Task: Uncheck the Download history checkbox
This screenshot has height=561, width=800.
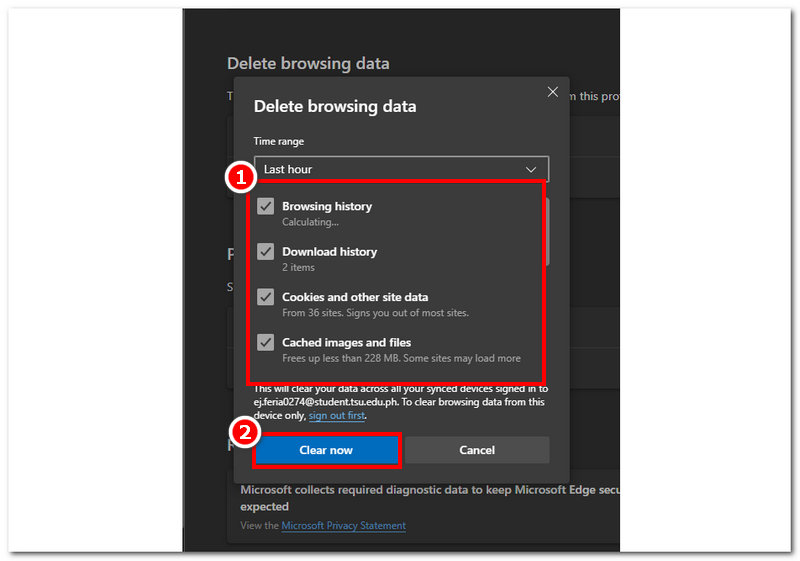Action: tap(265, 252)
